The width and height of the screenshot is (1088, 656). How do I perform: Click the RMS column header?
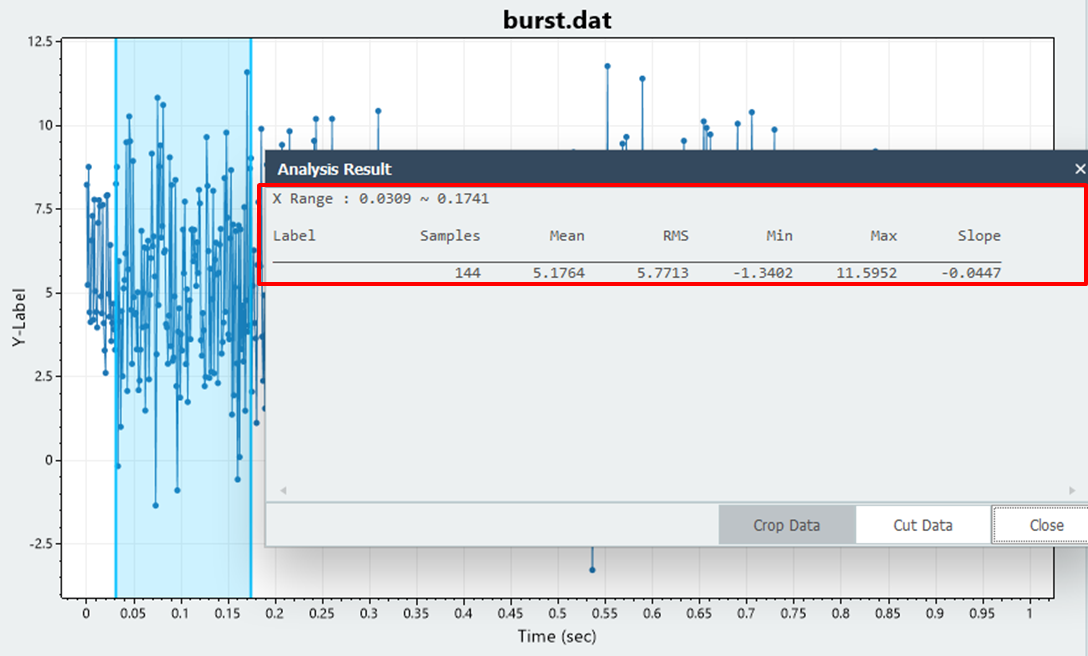675,235
